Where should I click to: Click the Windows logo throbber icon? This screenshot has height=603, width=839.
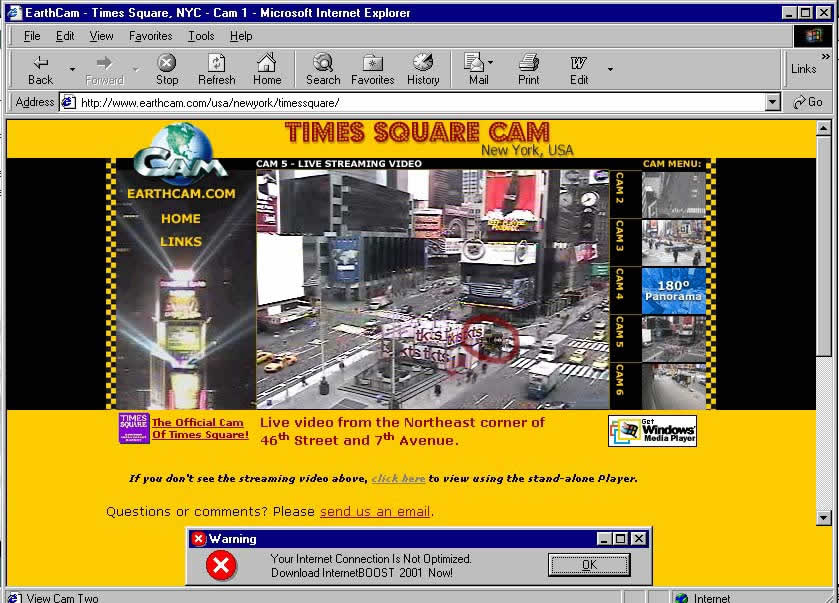click(813, 36)
